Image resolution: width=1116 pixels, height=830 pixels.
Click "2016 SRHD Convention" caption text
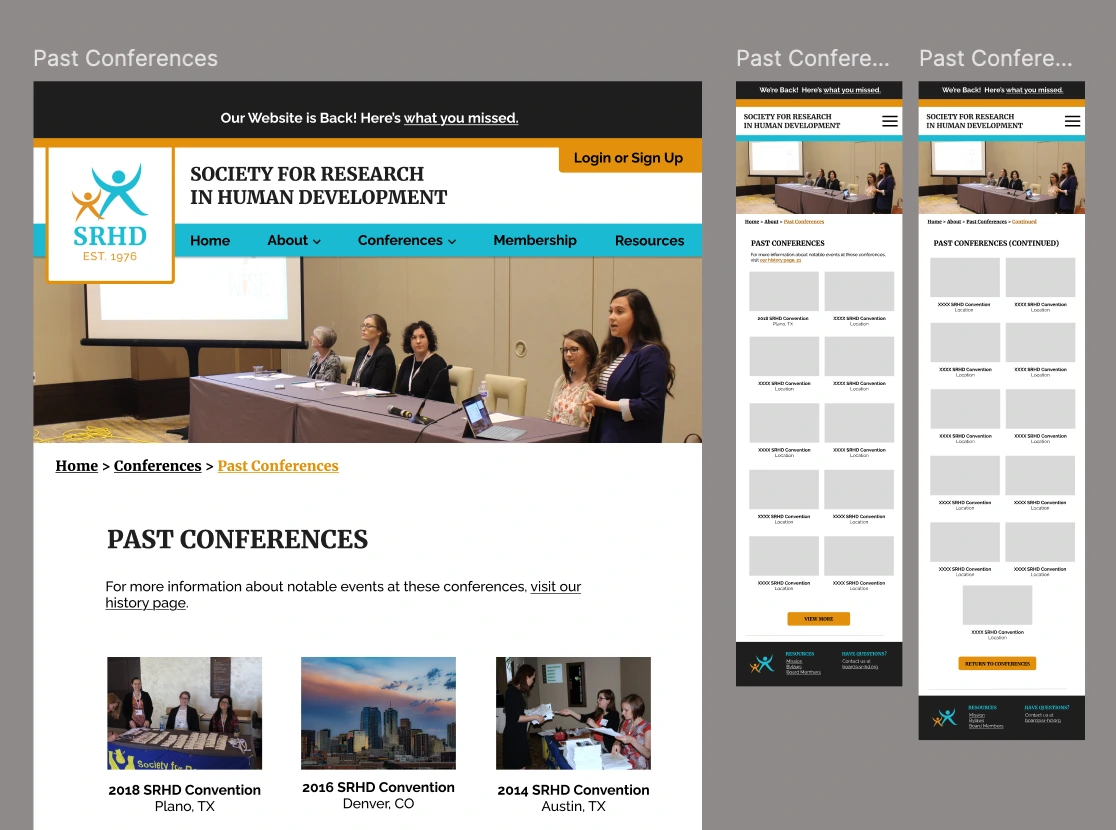click(379, 787)
